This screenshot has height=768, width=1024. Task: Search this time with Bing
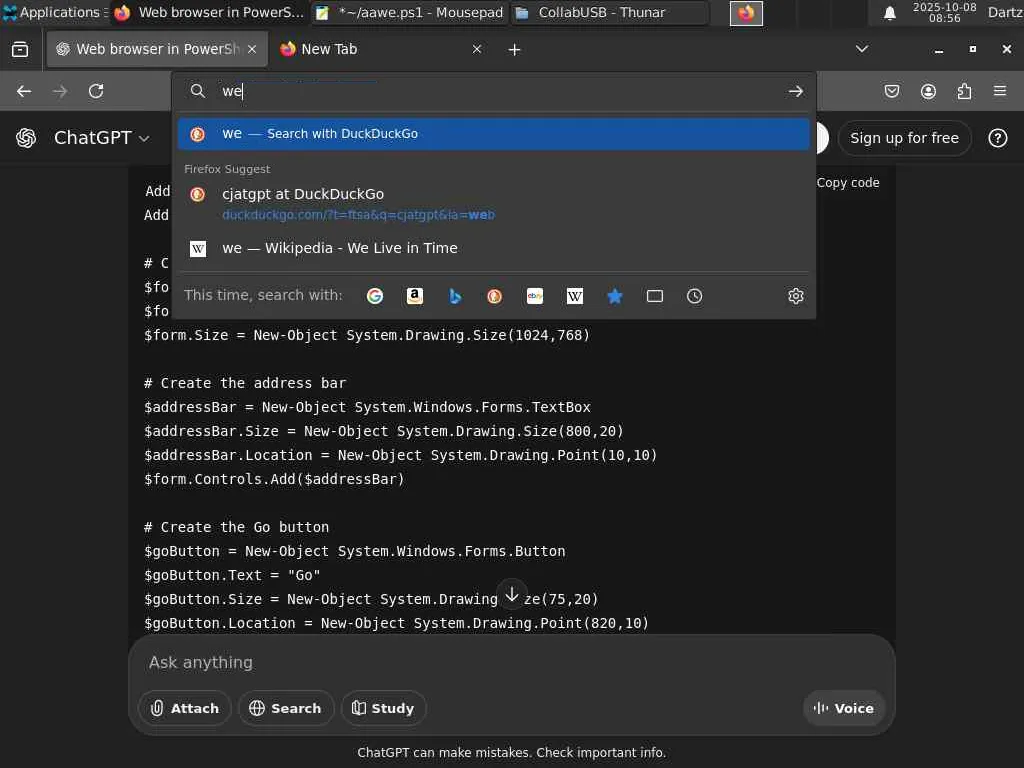point(455,296)
